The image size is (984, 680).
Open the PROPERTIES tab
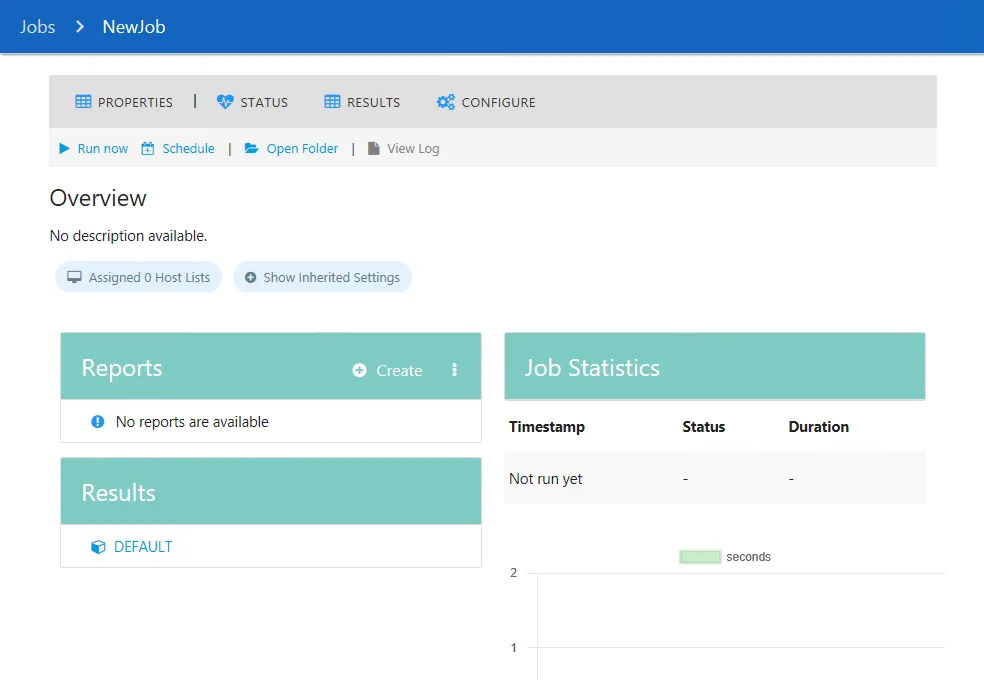pyautogui.click(x=124, y=102)
